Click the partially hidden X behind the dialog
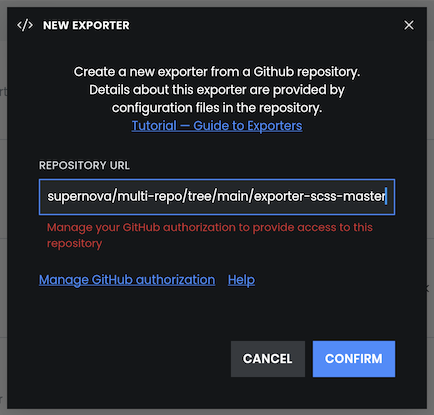This screenshot has height=415, width=434. pyautogui.click(x=428, y=289)
